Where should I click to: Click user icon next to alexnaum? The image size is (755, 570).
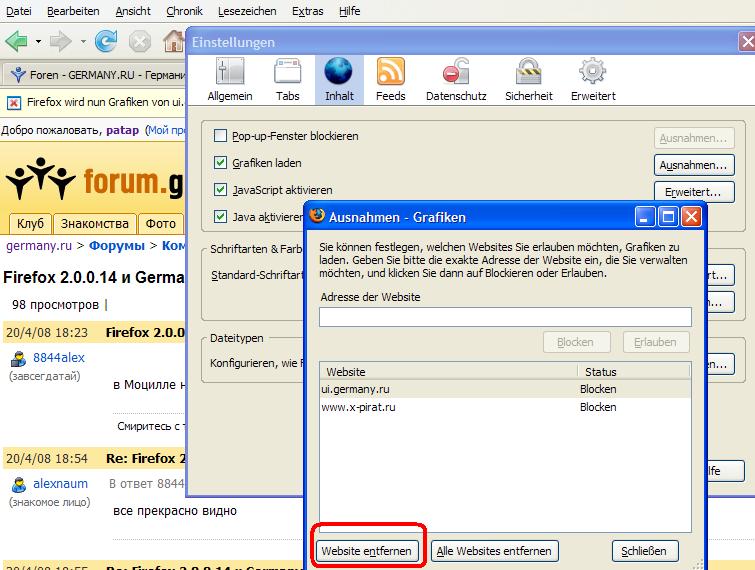[19, 484]
